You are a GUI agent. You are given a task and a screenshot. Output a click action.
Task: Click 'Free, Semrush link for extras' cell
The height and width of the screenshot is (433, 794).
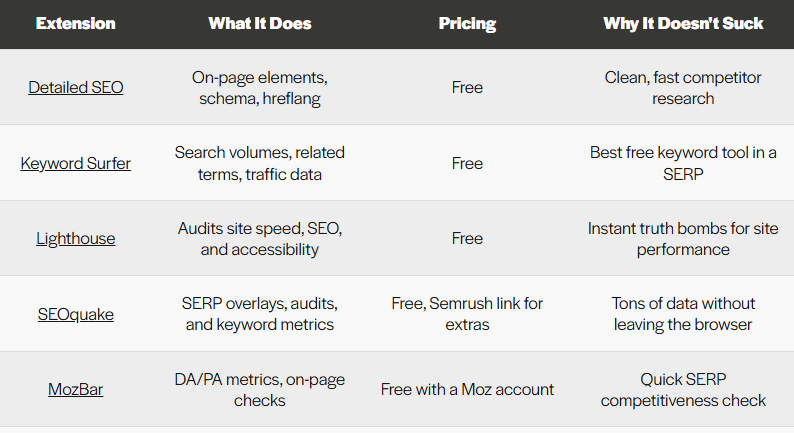point(467,314)
